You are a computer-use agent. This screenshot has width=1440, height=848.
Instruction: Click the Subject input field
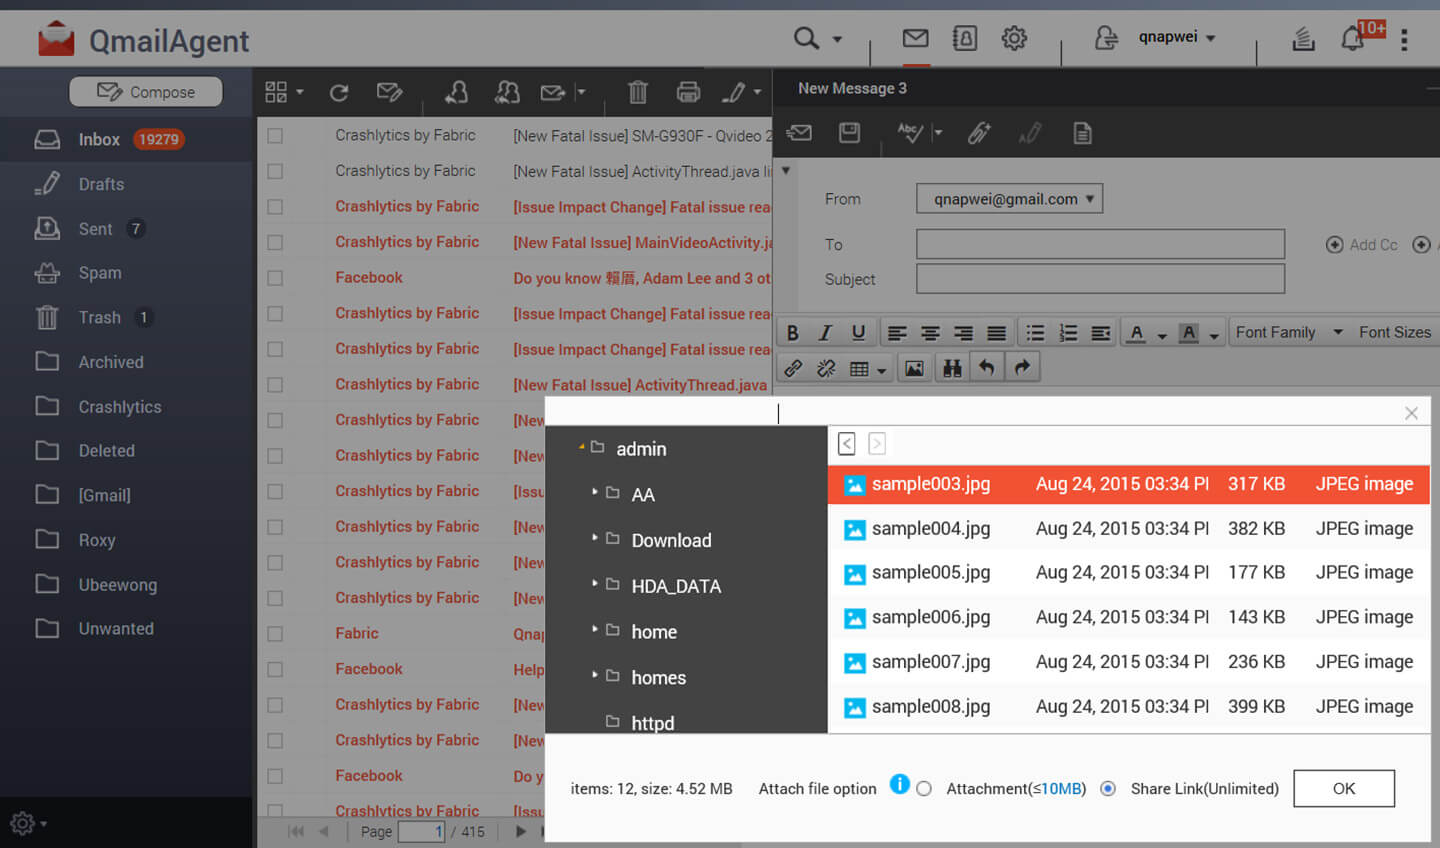click(1100, 279)
